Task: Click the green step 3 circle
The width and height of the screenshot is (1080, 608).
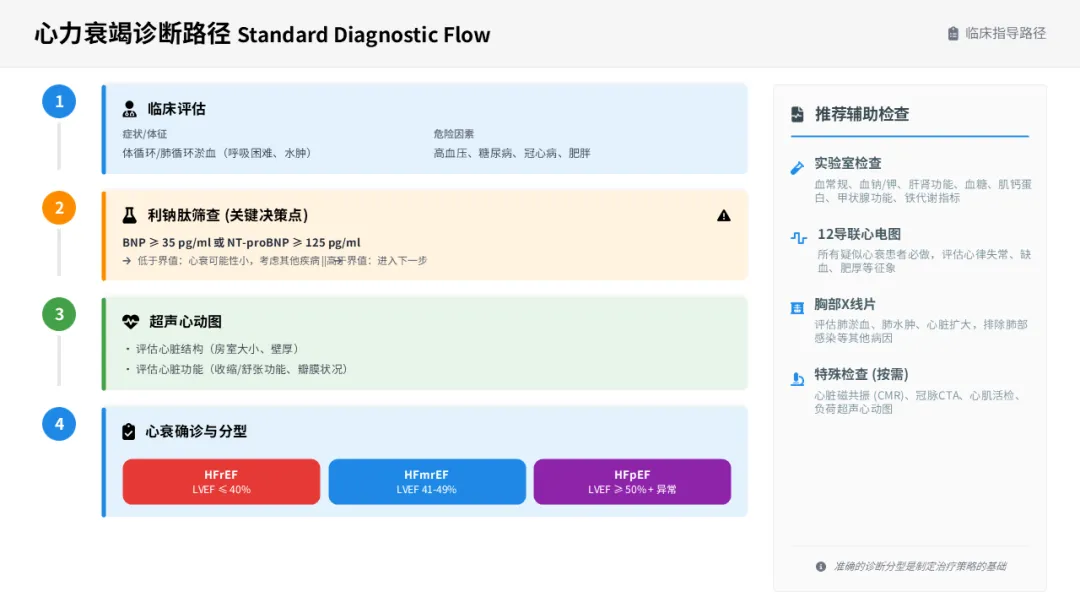Action: tap(59, 314)
